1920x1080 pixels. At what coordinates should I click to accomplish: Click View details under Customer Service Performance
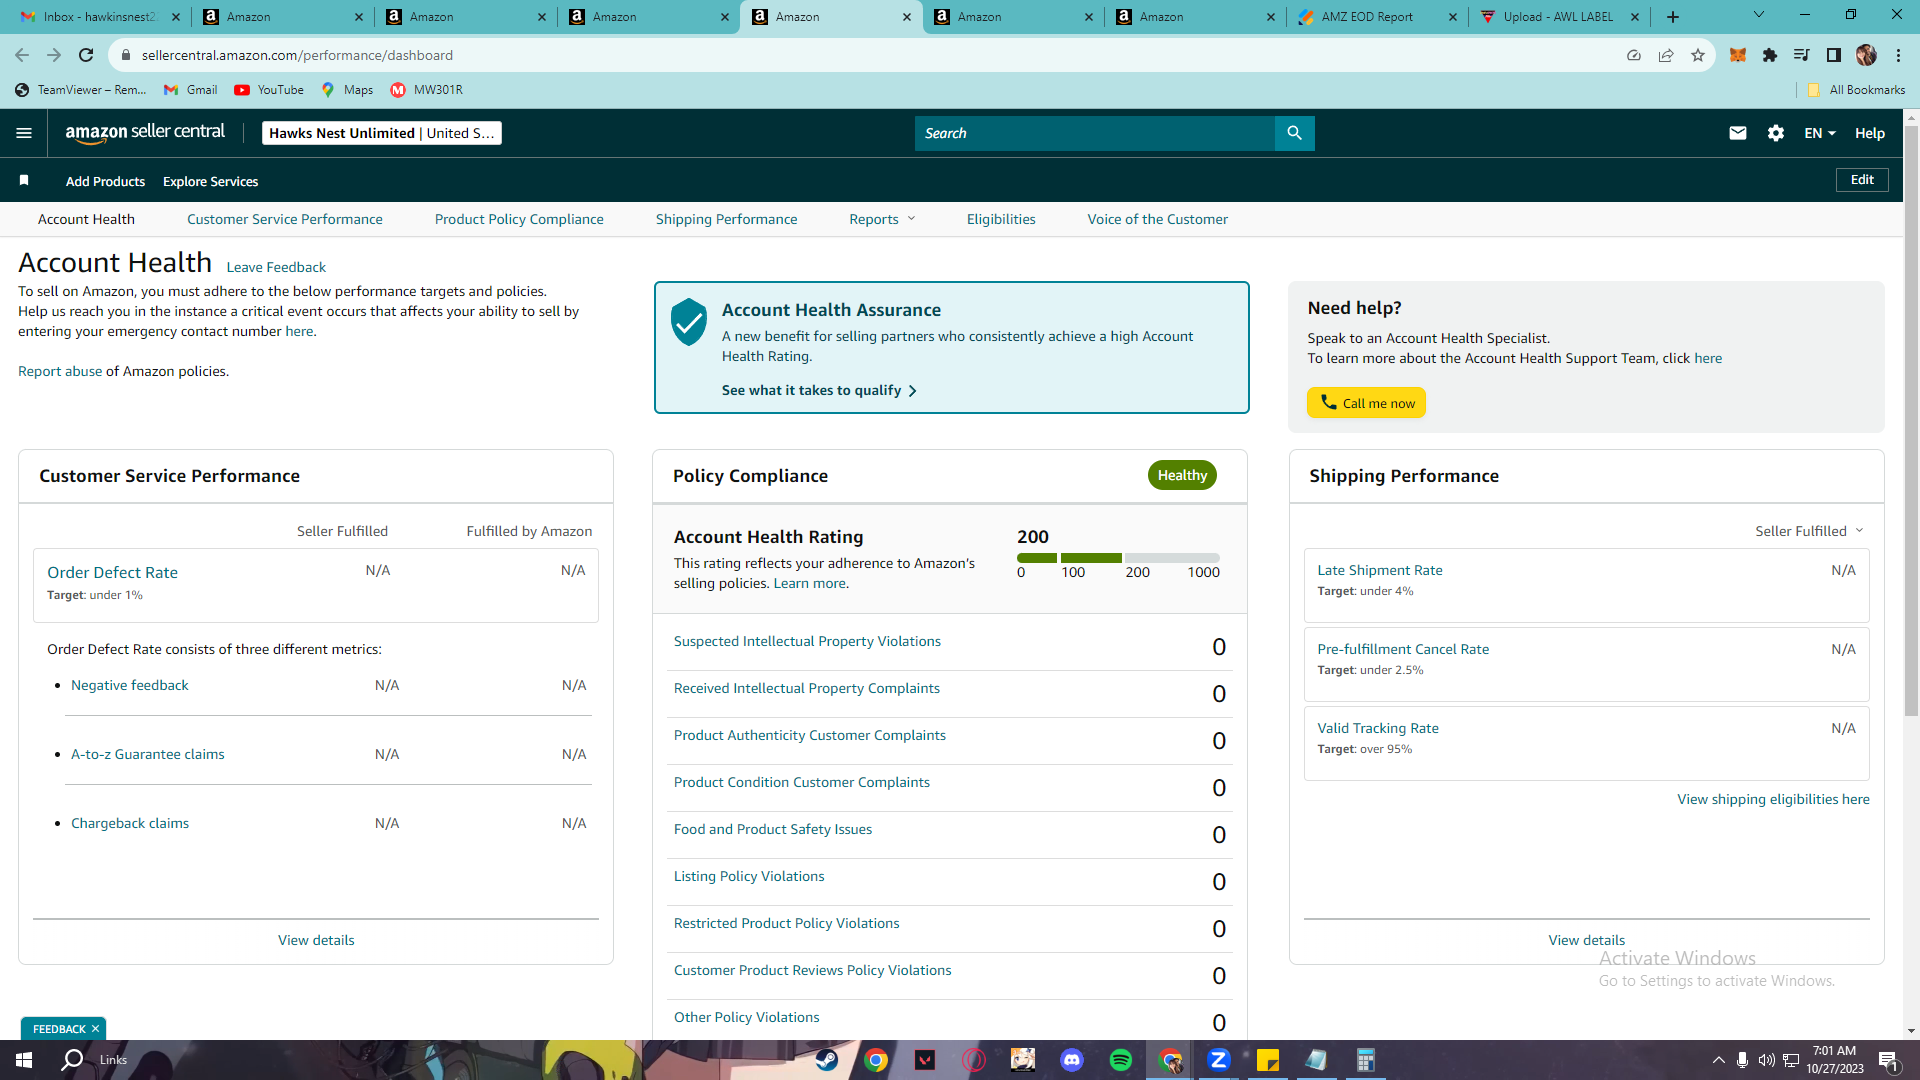click(x=316, y=940)
